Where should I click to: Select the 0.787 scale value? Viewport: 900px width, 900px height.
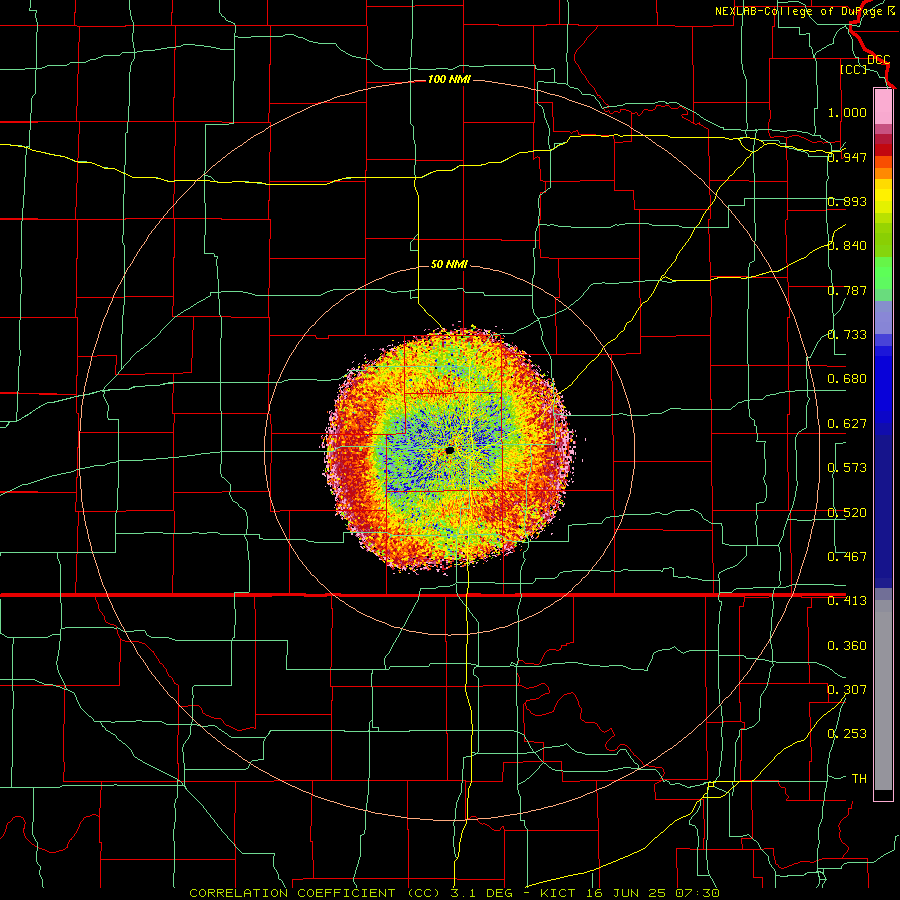click(847, 290)
